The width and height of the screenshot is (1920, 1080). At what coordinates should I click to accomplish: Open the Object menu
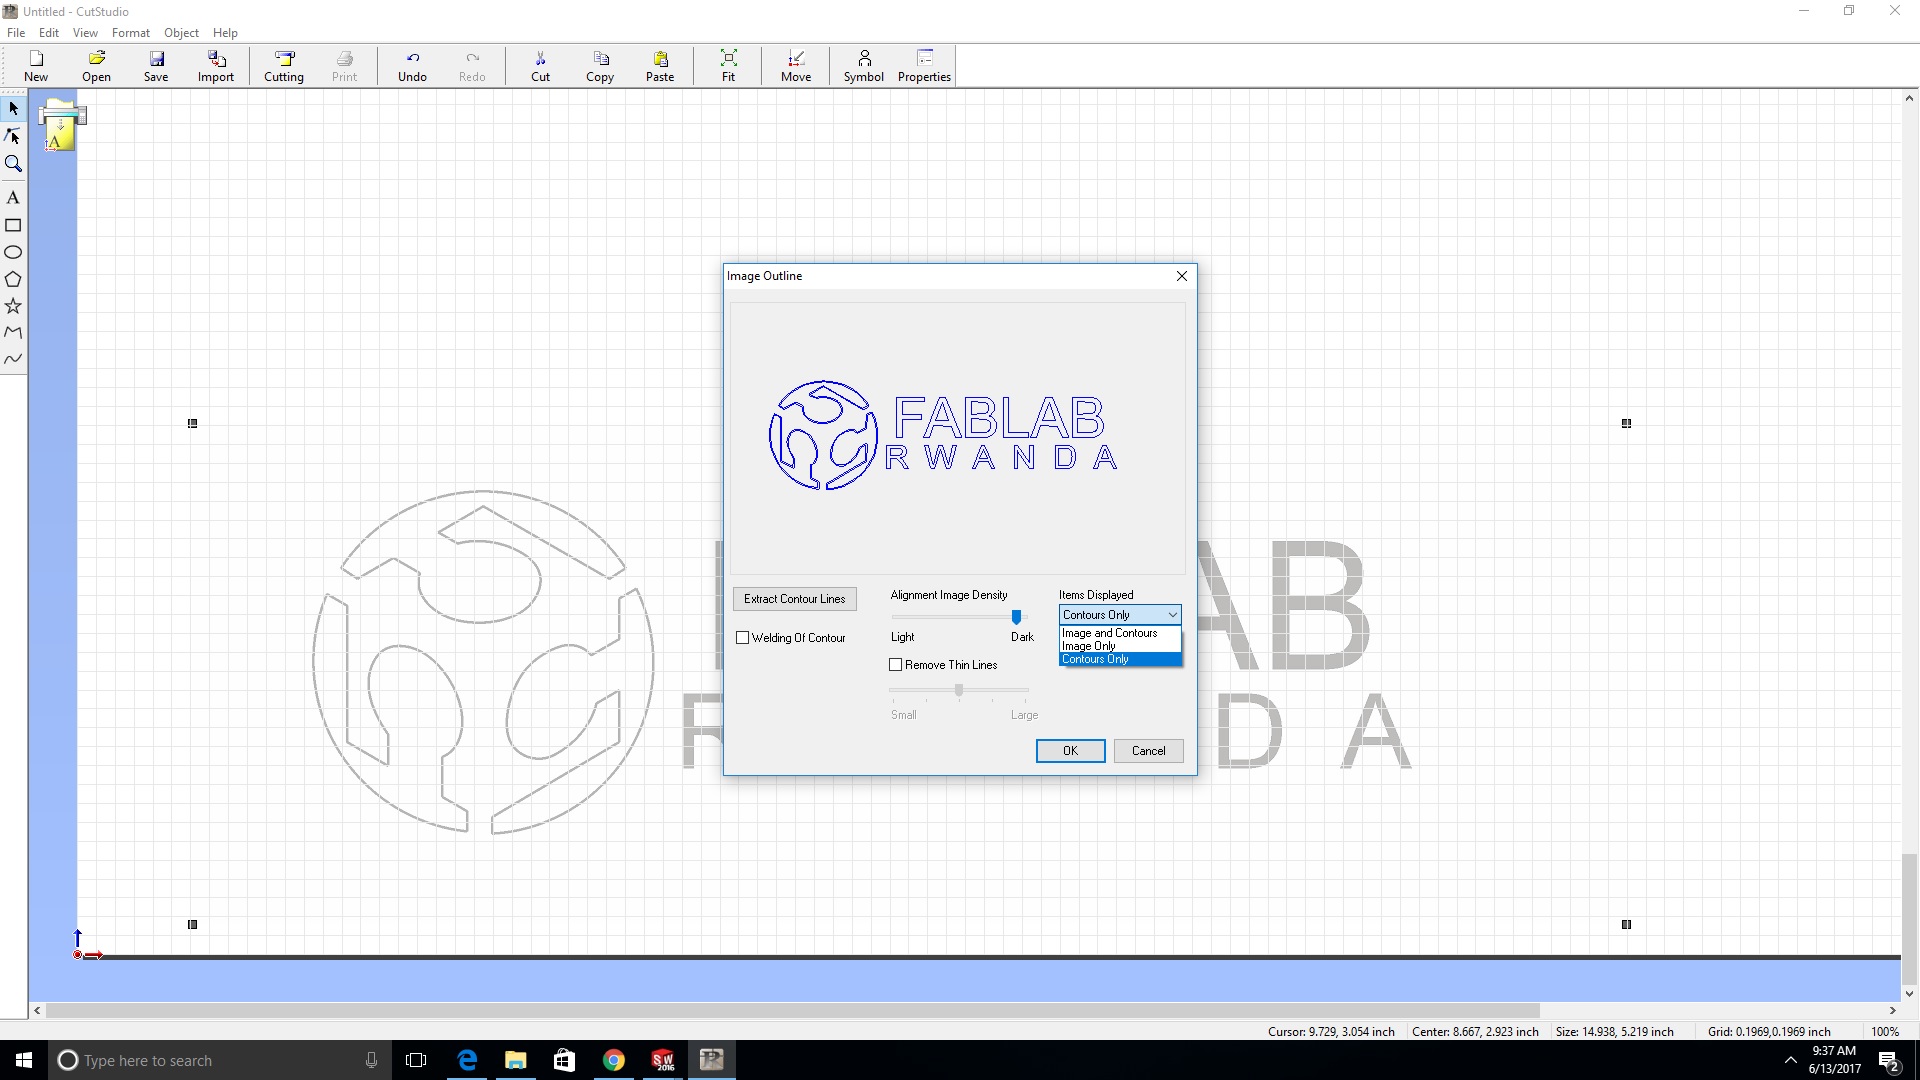[x=181, y=32]
